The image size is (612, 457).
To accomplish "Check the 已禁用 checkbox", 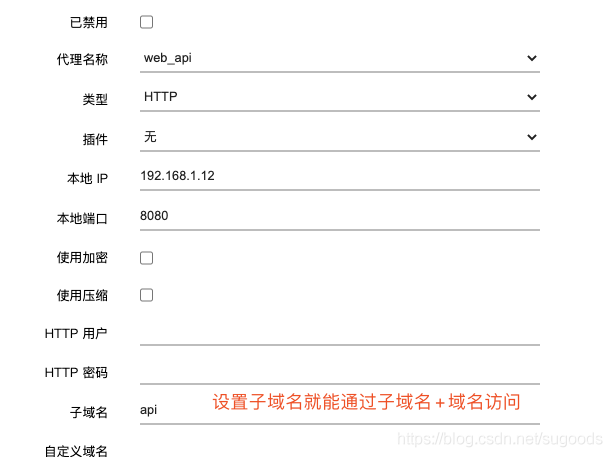I will click(147, 21).
